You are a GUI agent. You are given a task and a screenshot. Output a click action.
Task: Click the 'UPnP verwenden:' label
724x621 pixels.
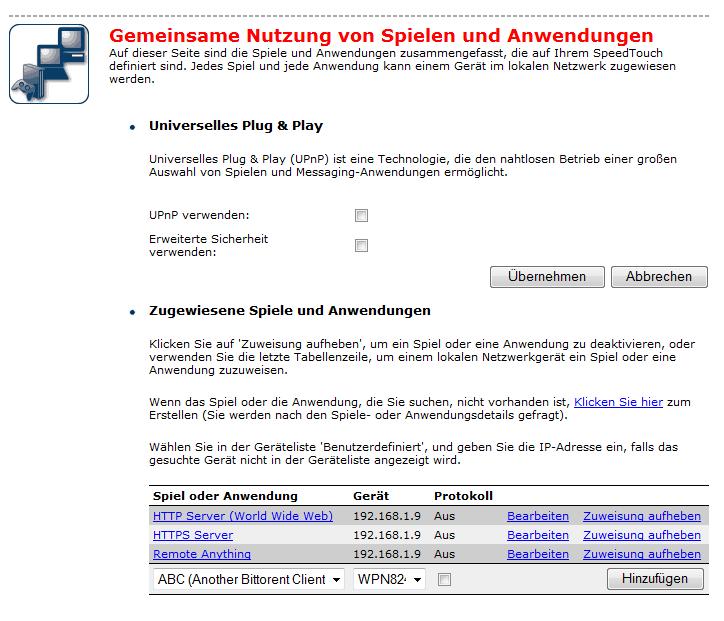199,215
